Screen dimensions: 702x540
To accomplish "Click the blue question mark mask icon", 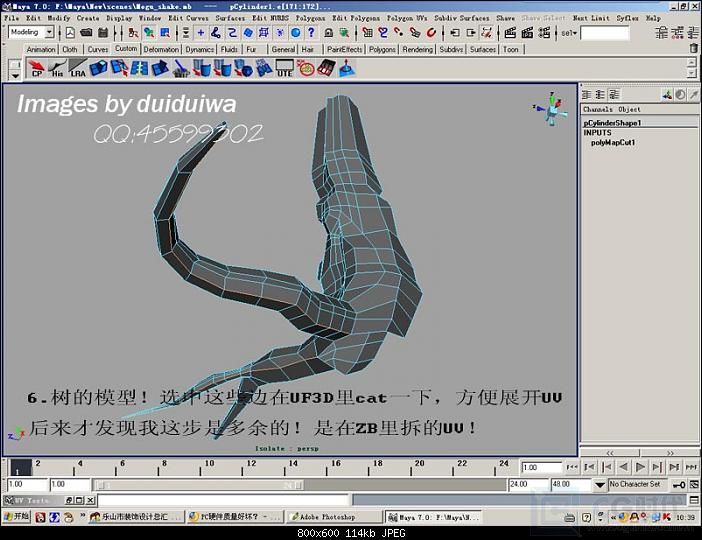I will [311, 32].
